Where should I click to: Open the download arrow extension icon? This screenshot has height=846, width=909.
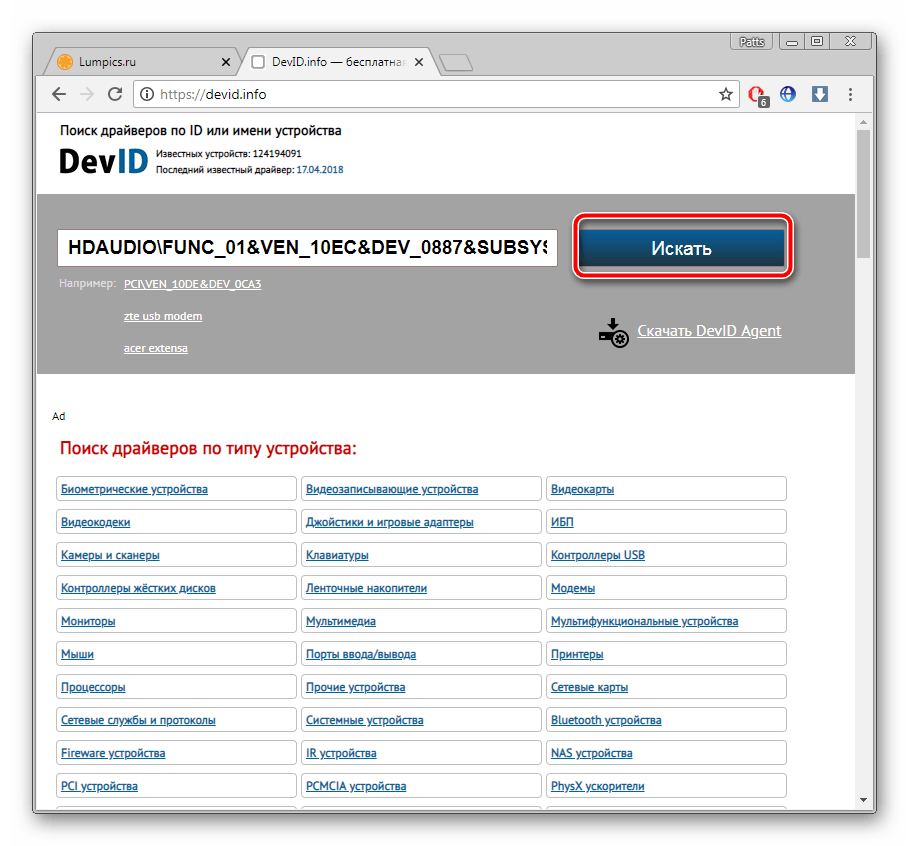[819, 94]
